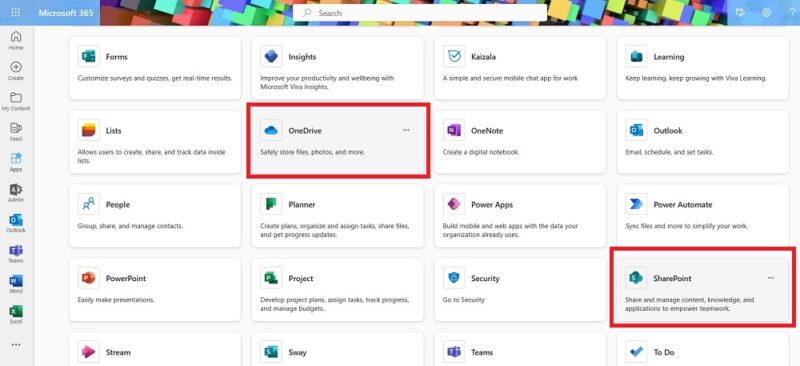Viewport: 800px width, 366px height.
Task: Click the Forms app icon
Action: click(x=88, y=56)
